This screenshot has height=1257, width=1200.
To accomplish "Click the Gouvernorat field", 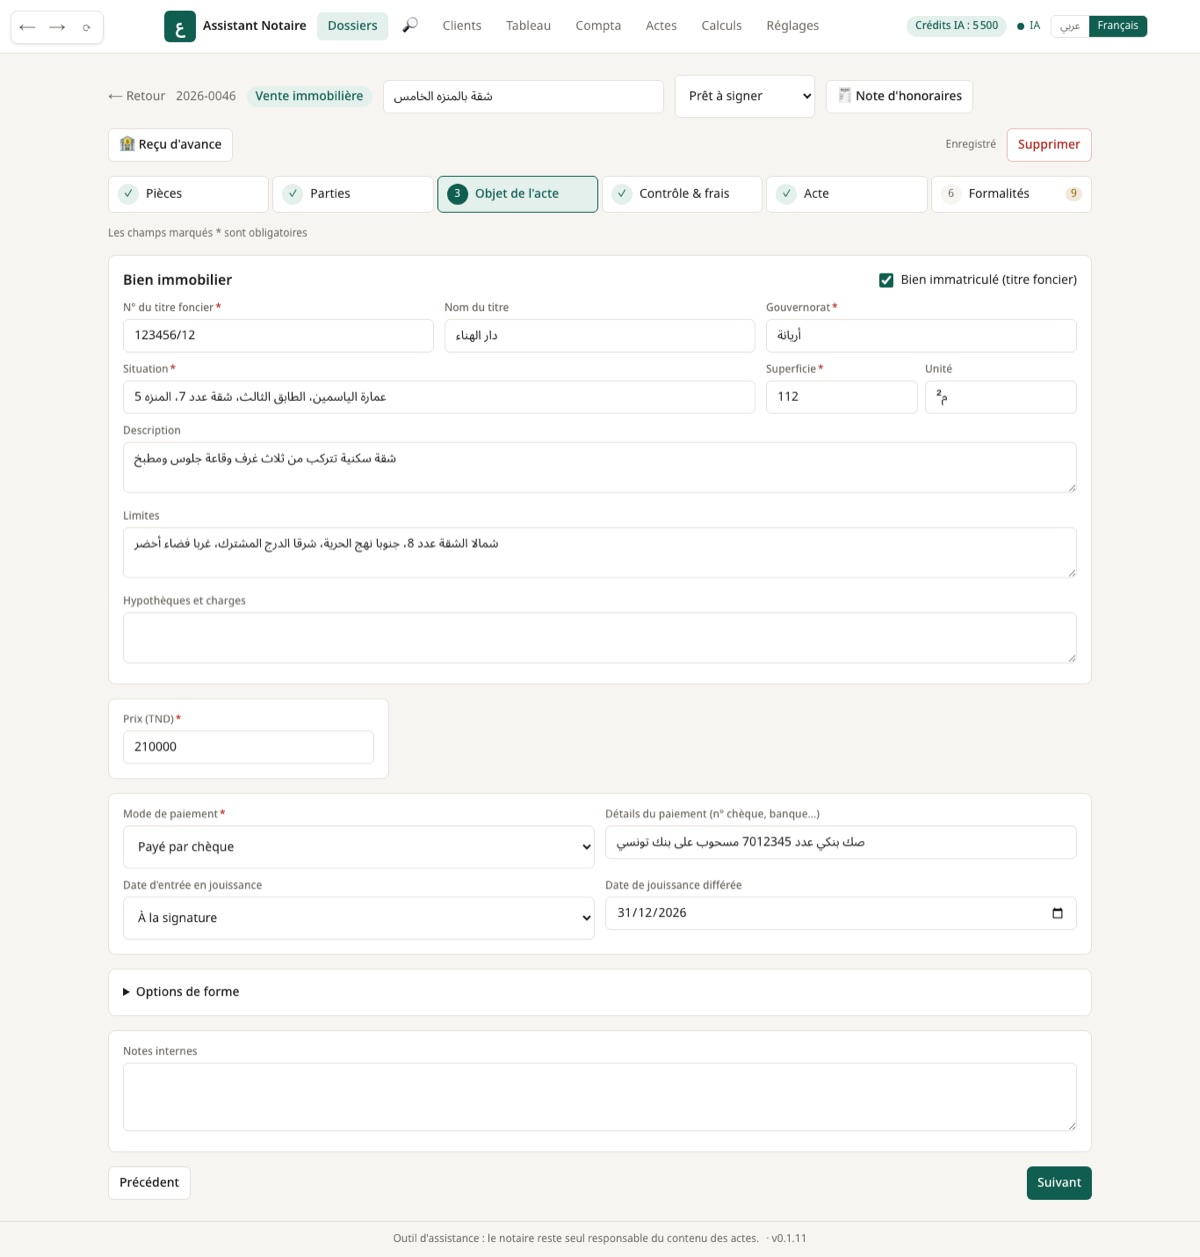I will pos(921,336).
